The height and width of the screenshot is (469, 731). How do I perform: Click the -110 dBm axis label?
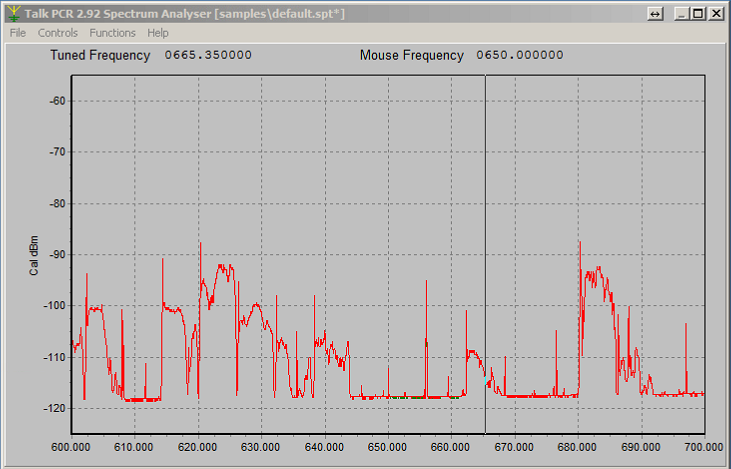coord(55,358)
